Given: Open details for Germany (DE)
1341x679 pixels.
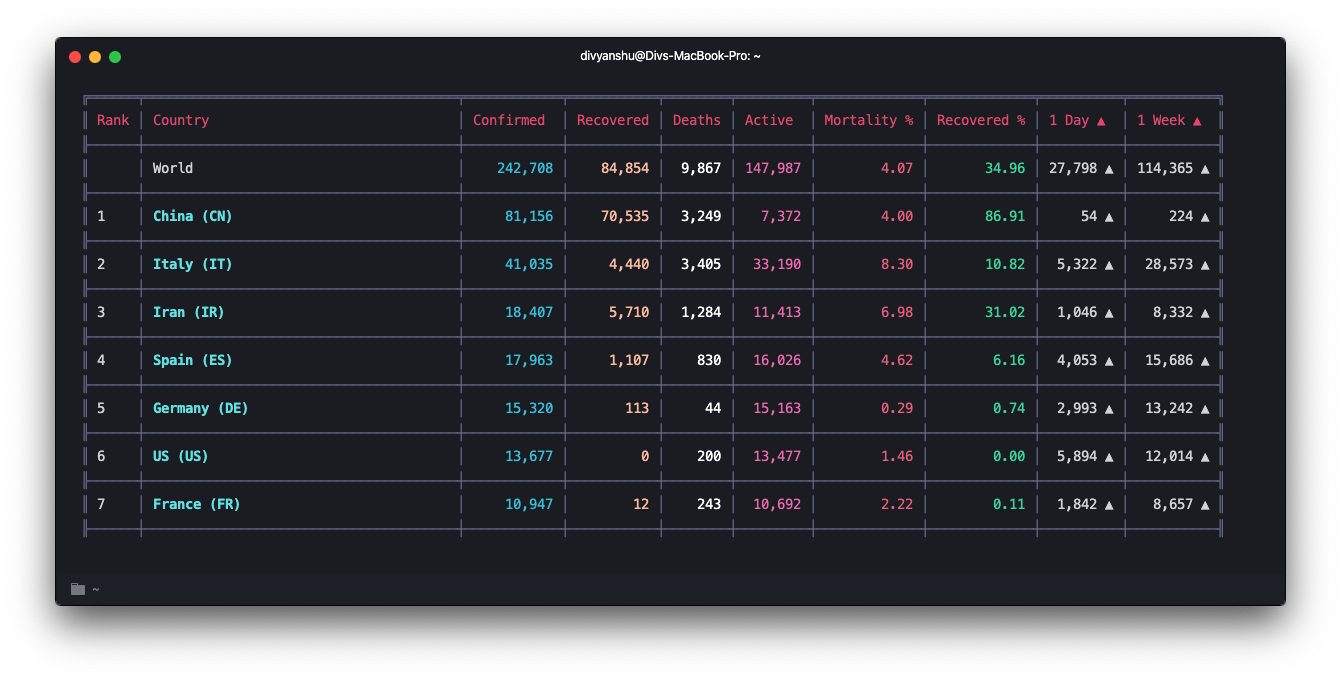Looking at the screenshot, I should (199, 408).
